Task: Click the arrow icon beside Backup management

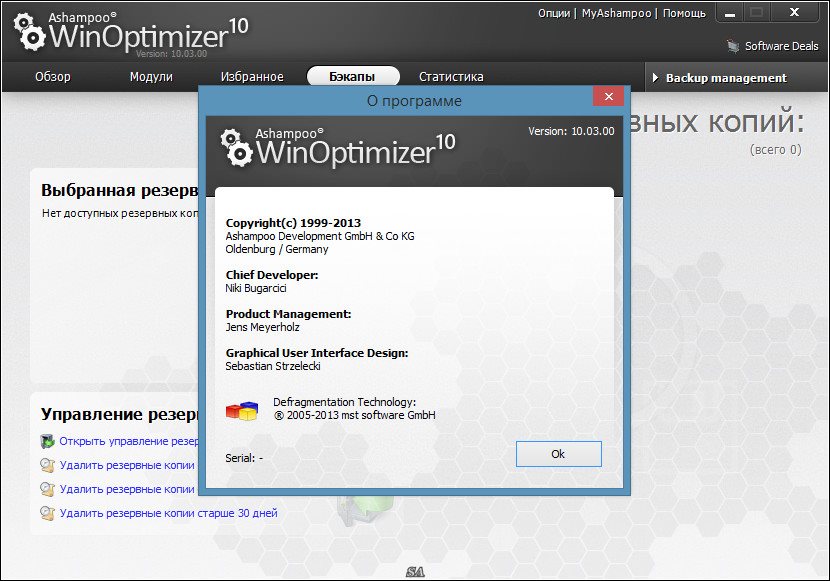Action: click(x=655, y=78)
